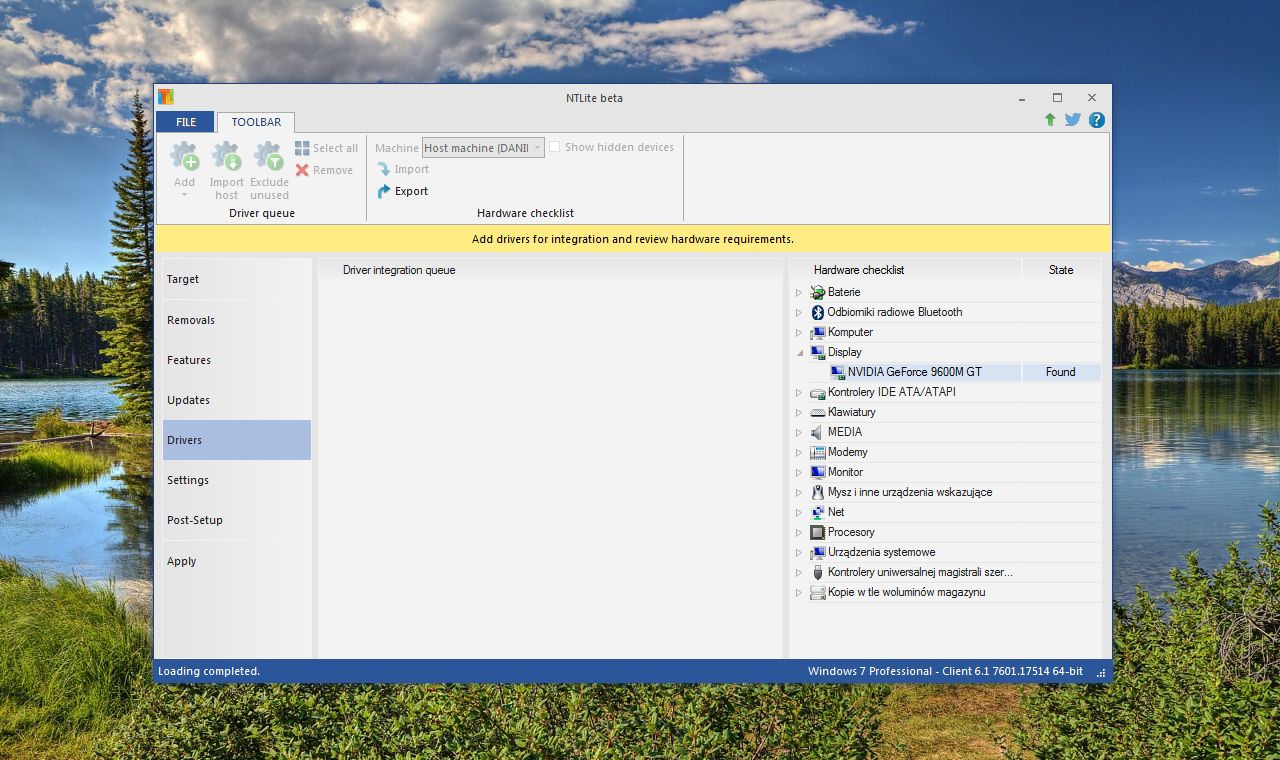Open the Apply sidebar page
The image size is (1280, 760).
click(x=237, y=561)
